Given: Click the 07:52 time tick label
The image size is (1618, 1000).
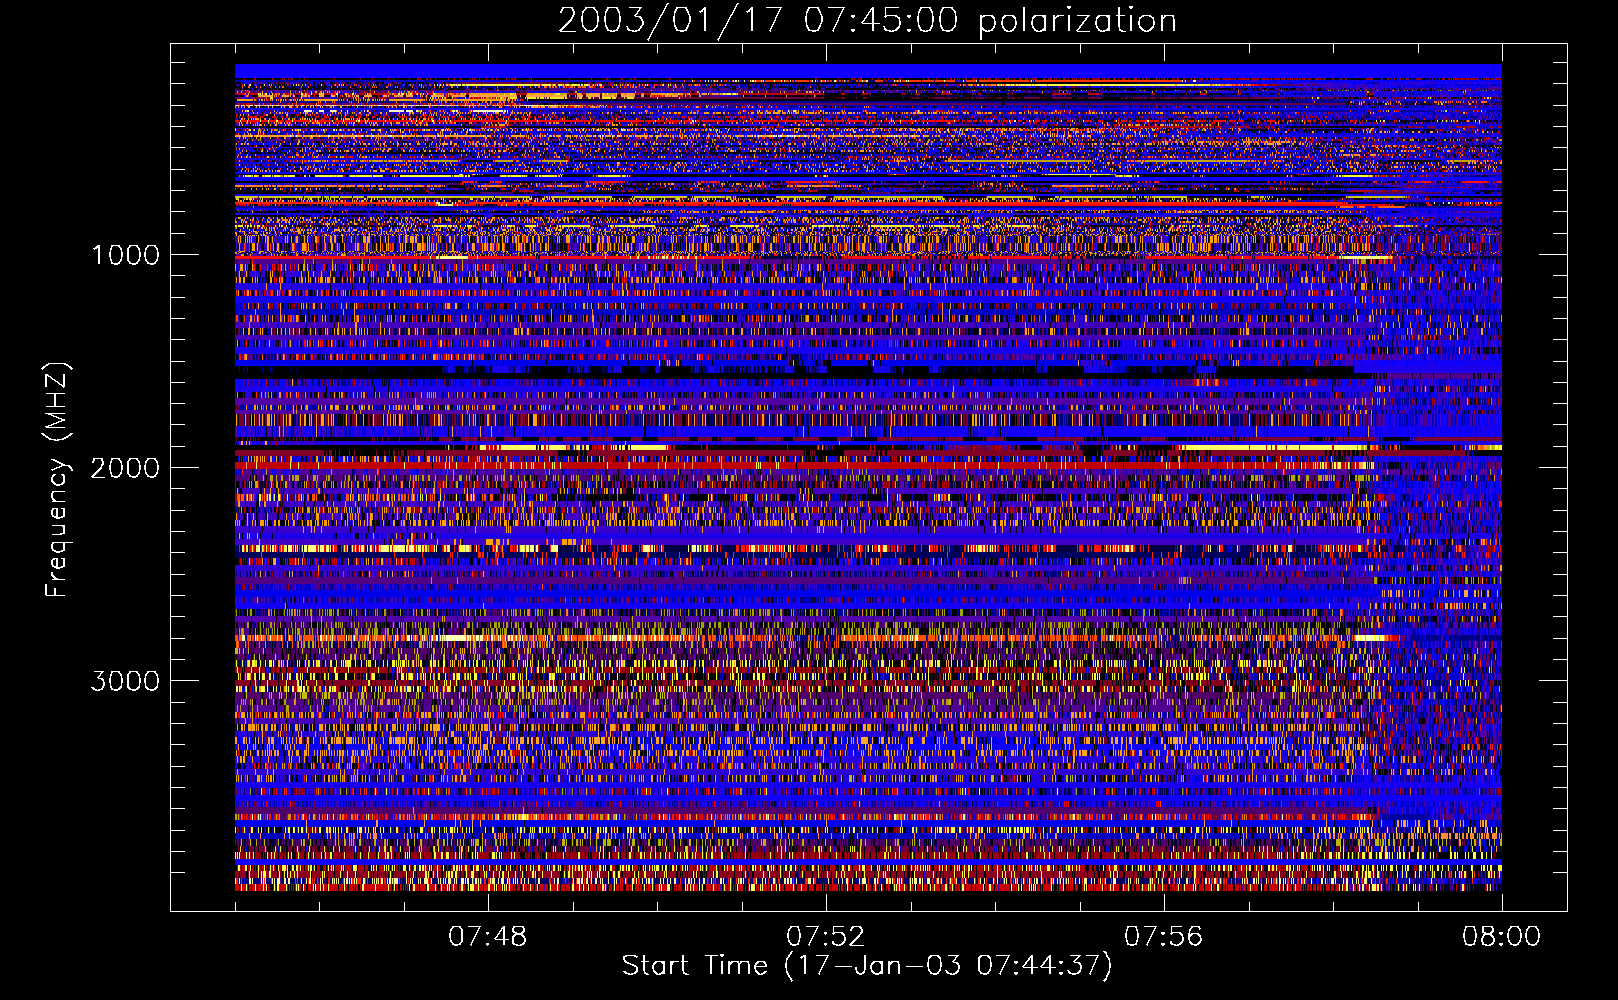Looking at the screenshot, I should click(x=826, y=937).
